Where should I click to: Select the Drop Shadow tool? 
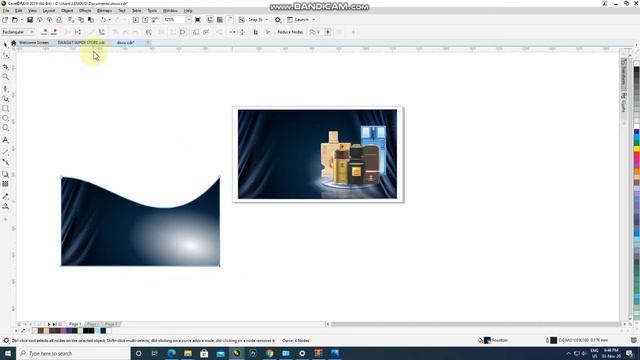pos(5,174)
